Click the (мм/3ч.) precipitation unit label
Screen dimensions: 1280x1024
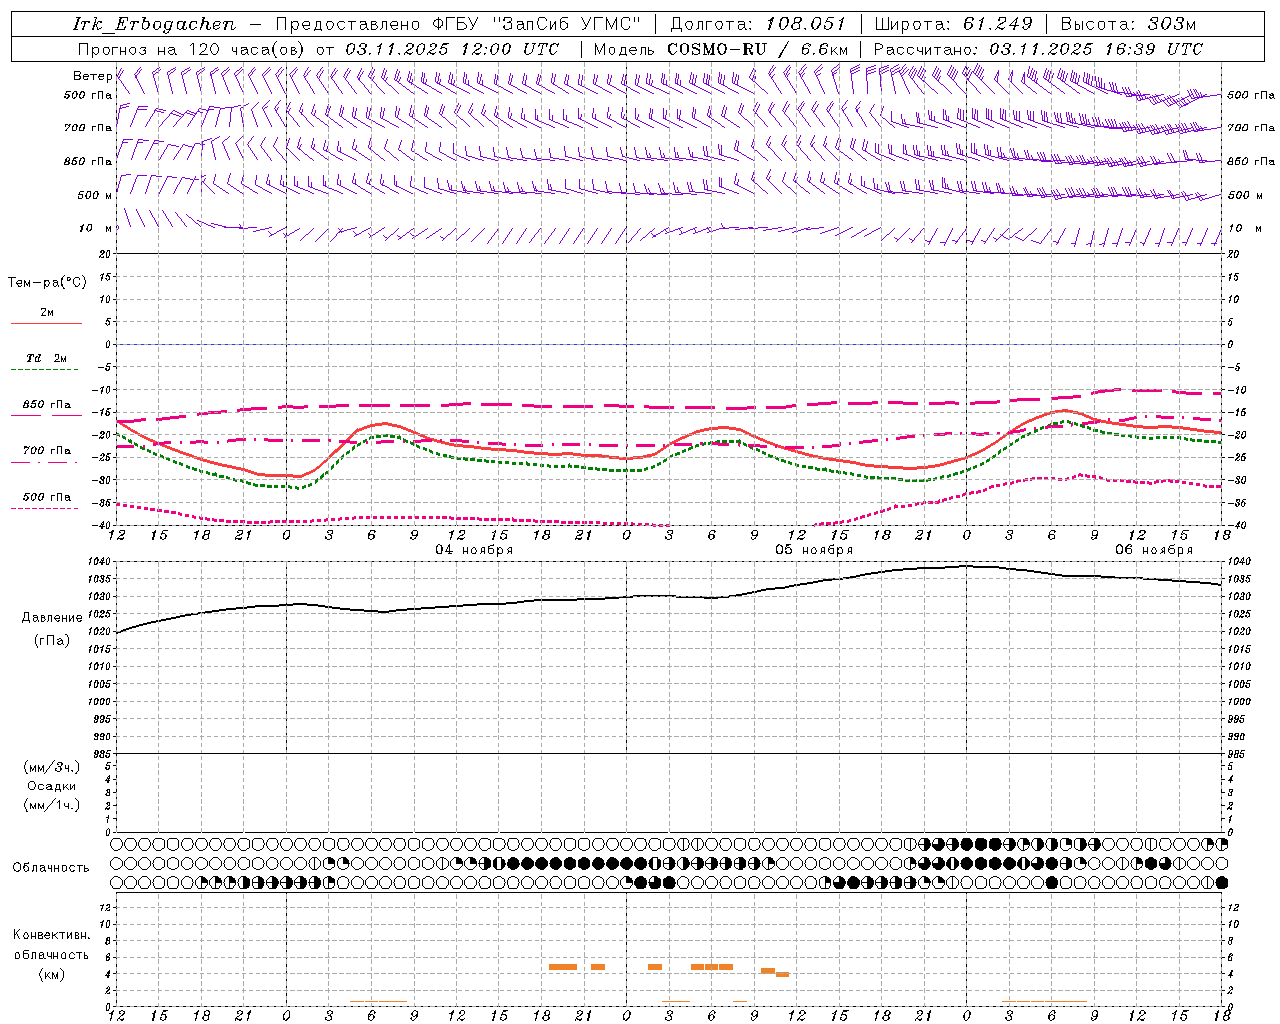tap(52, 768)
